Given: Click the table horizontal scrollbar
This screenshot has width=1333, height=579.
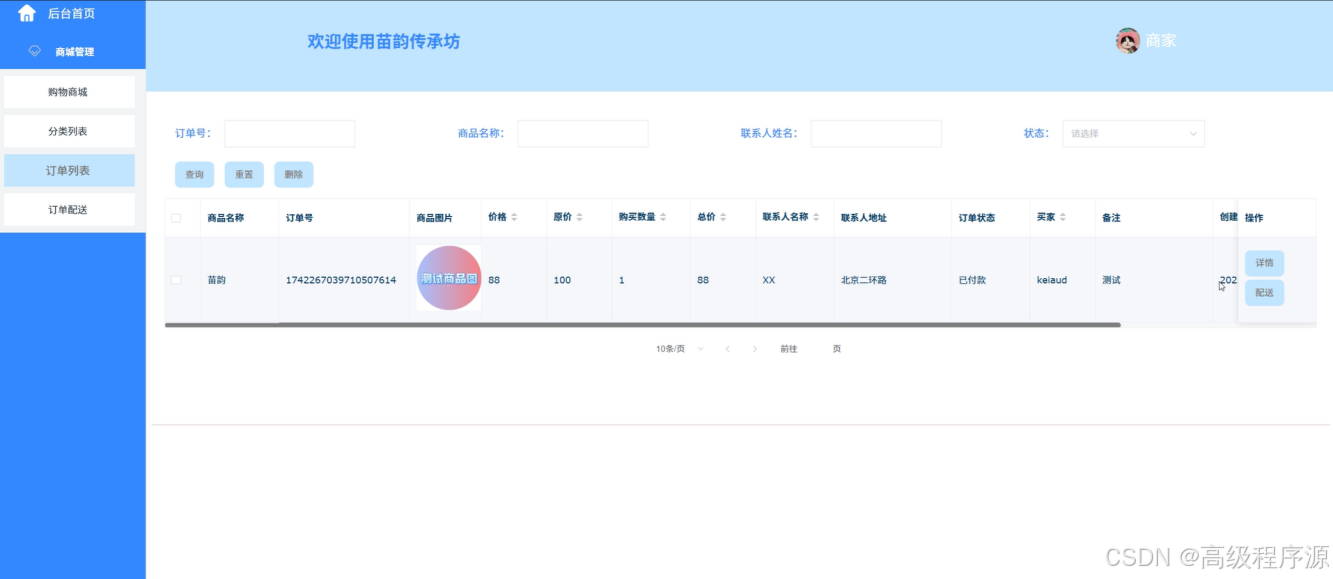Looking at the screenshot, I should tap(642, 325).
